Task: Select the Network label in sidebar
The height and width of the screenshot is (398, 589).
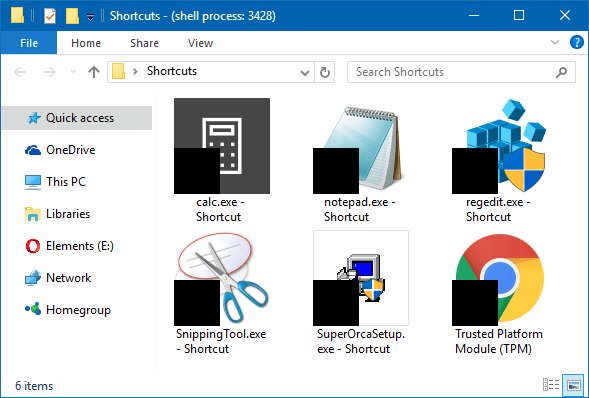Action: point(68,278)
